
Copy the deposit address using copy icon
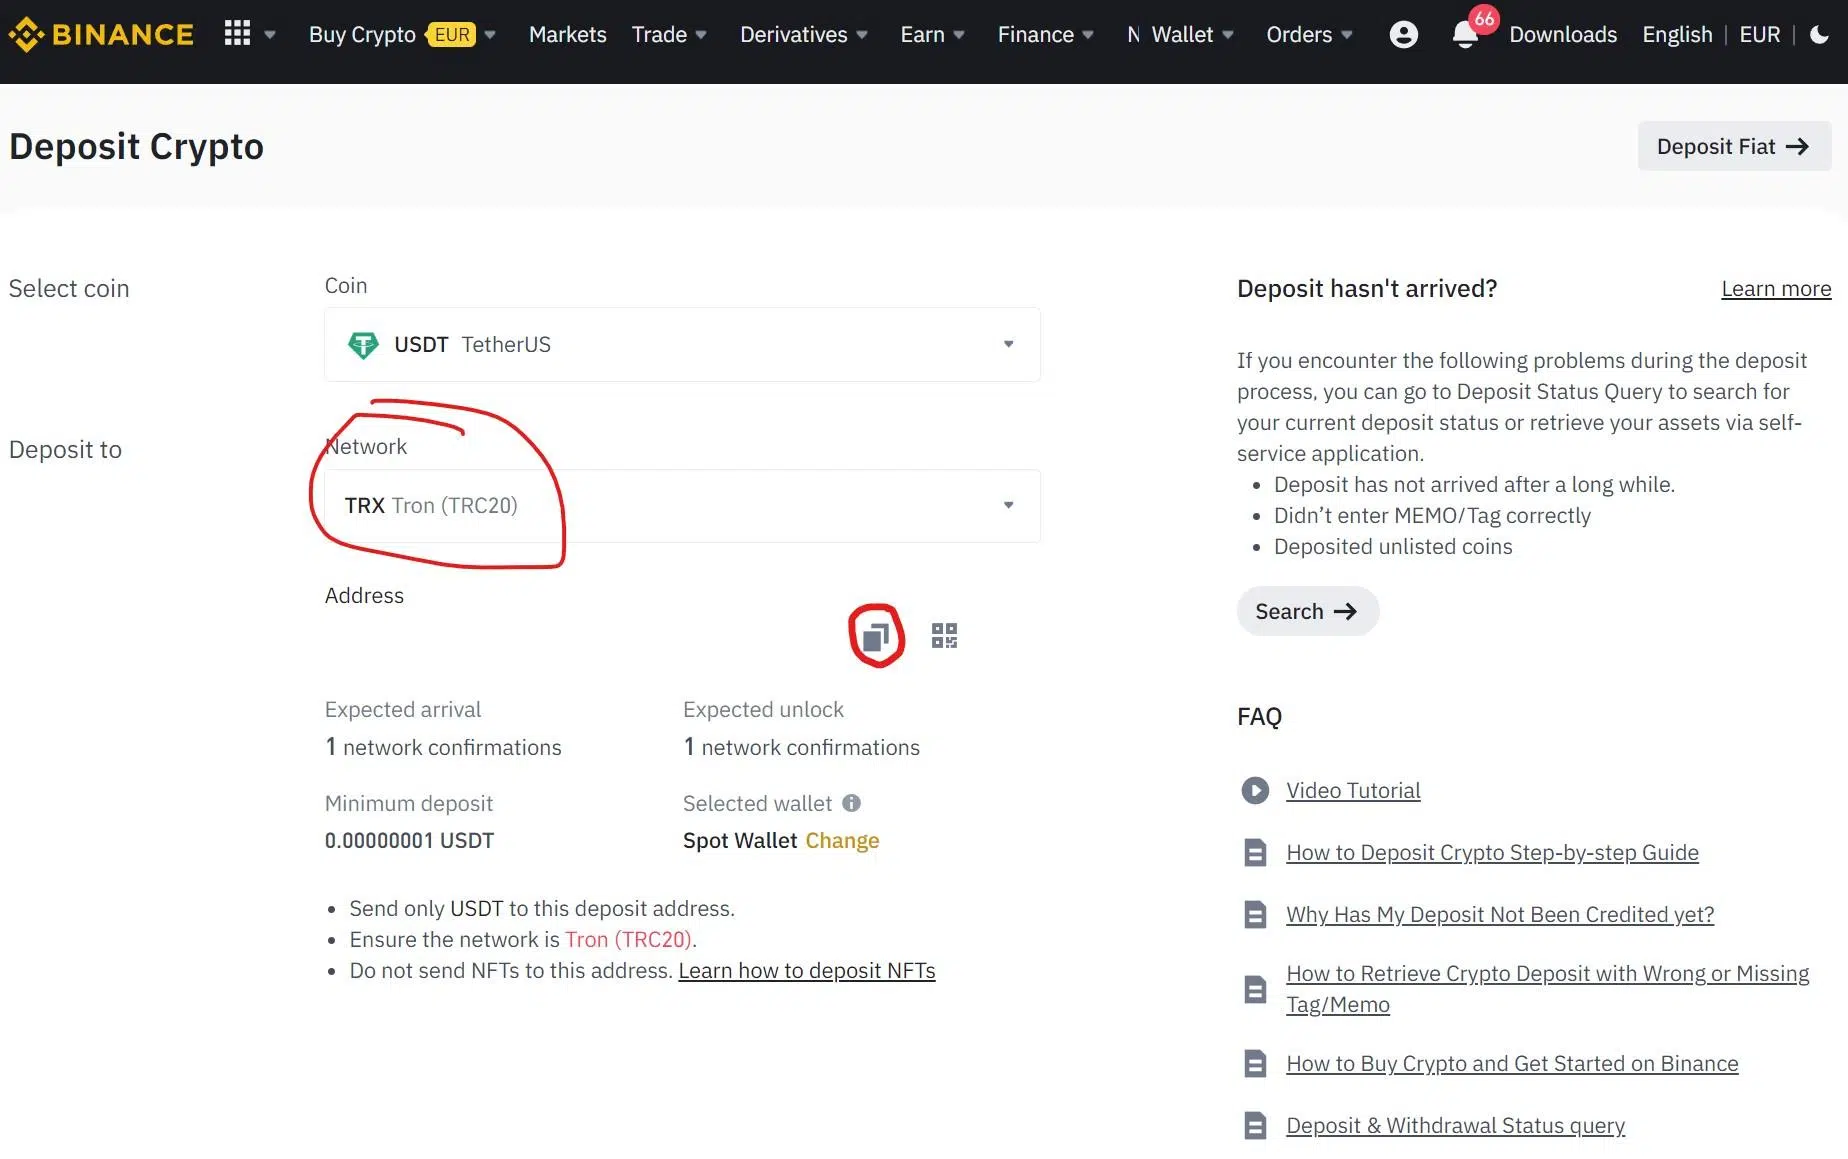(876, 636)
